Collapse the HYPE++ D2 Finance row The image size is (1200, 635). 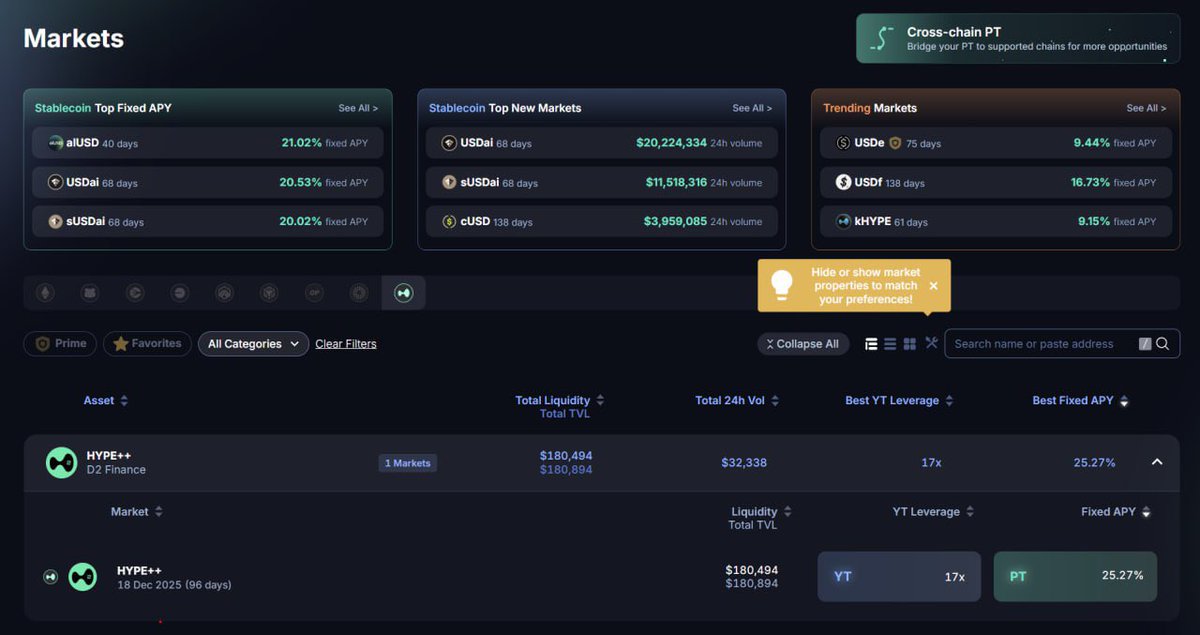pyautogui.click(x=1156, y=462)
